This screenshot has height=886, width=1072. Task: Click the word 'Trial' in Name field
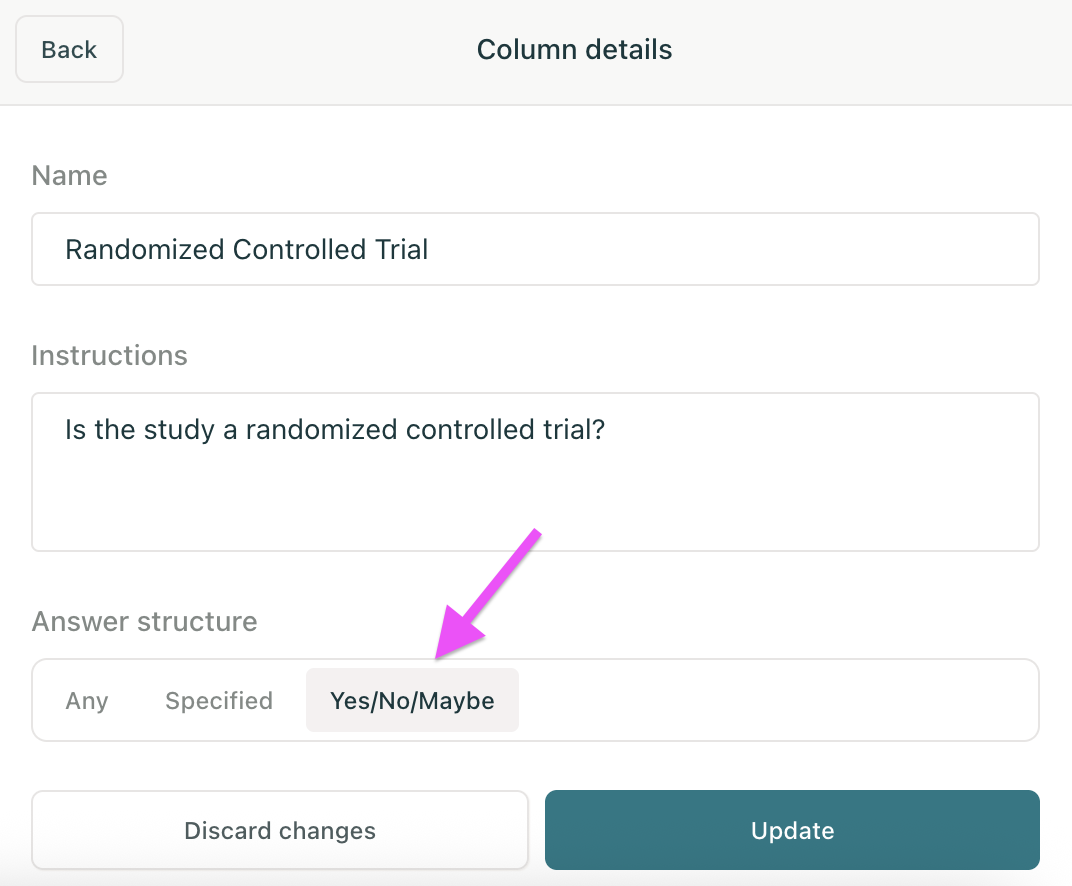(399, 249)
